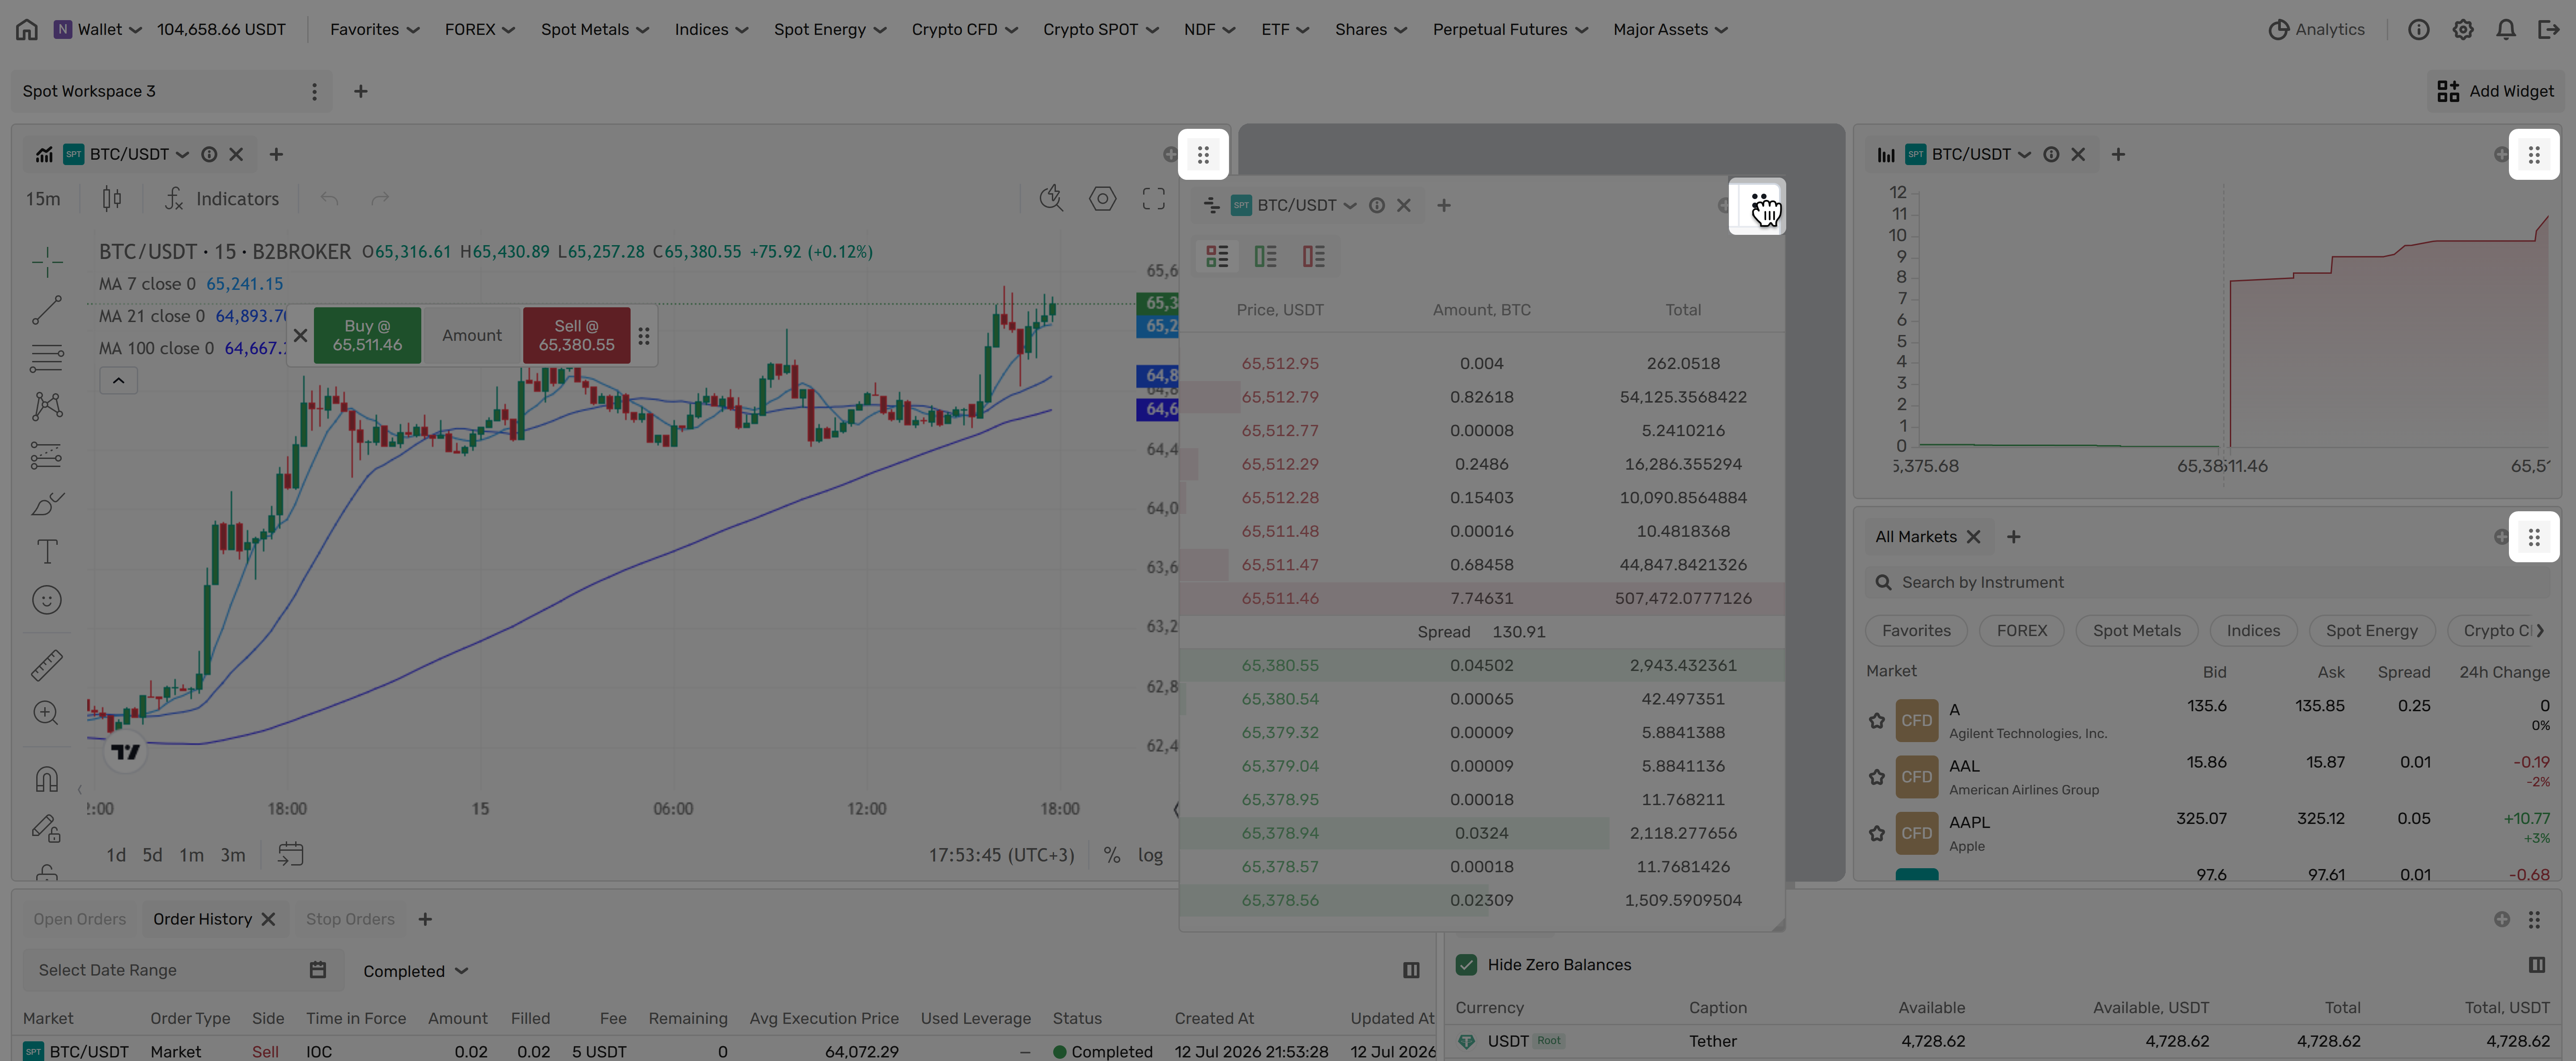
Task: Open the Shares menu
Action: pos(1371,30)
